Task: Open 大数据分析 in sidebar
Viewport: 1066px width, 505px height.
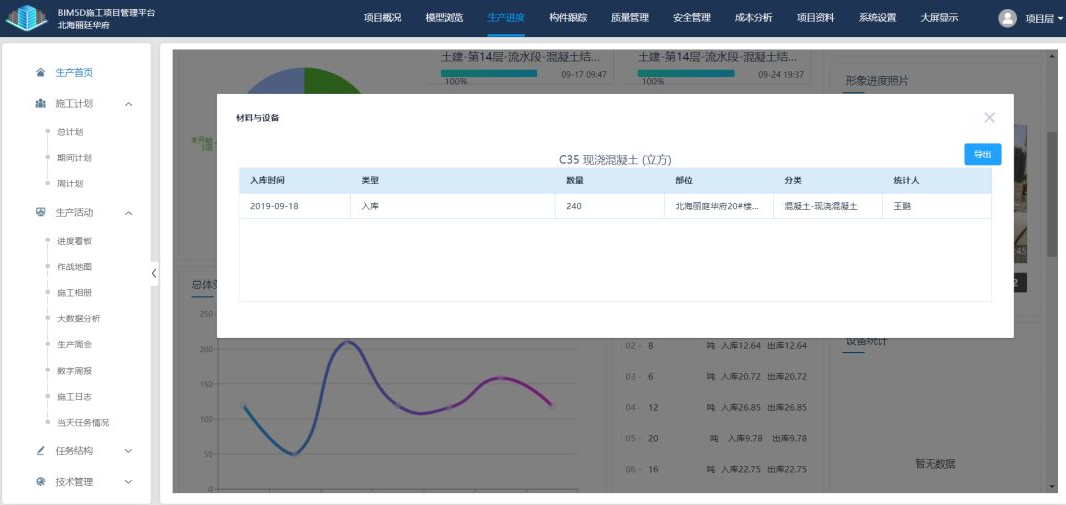Action: coord(79,318)
